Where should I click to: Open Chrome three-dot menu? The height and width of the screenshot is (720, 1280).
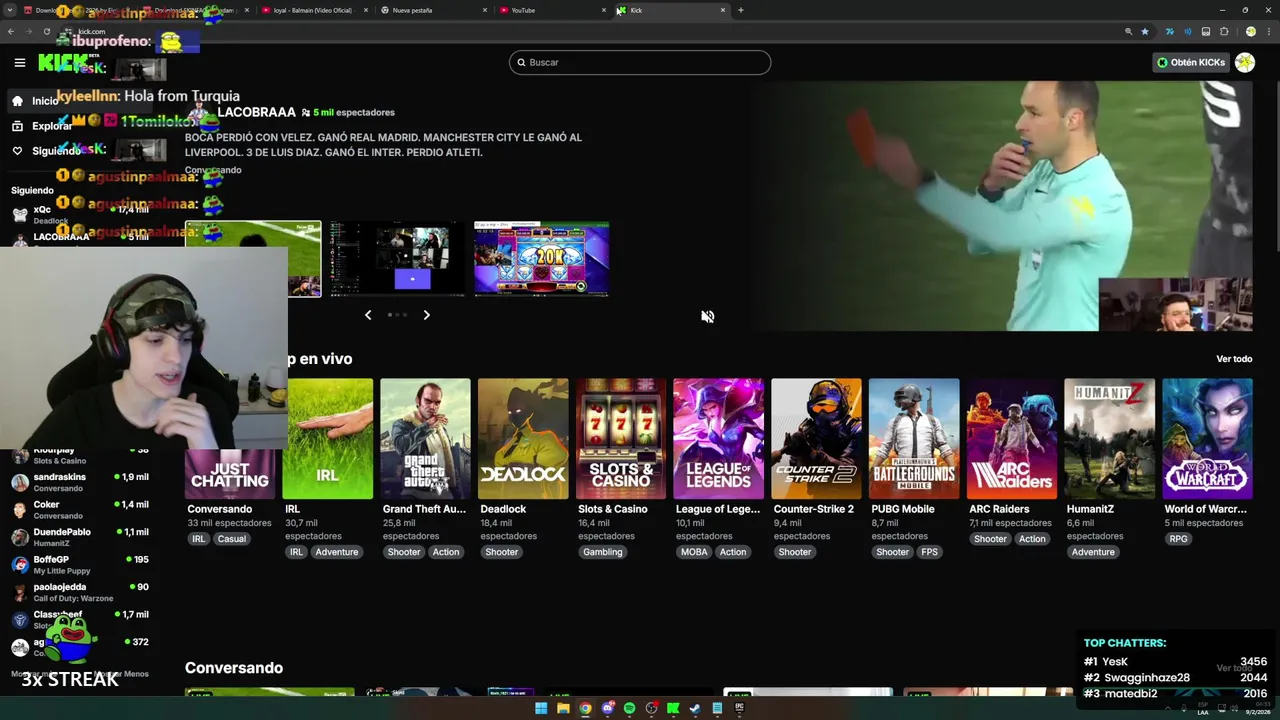(x=1269, y=31)
